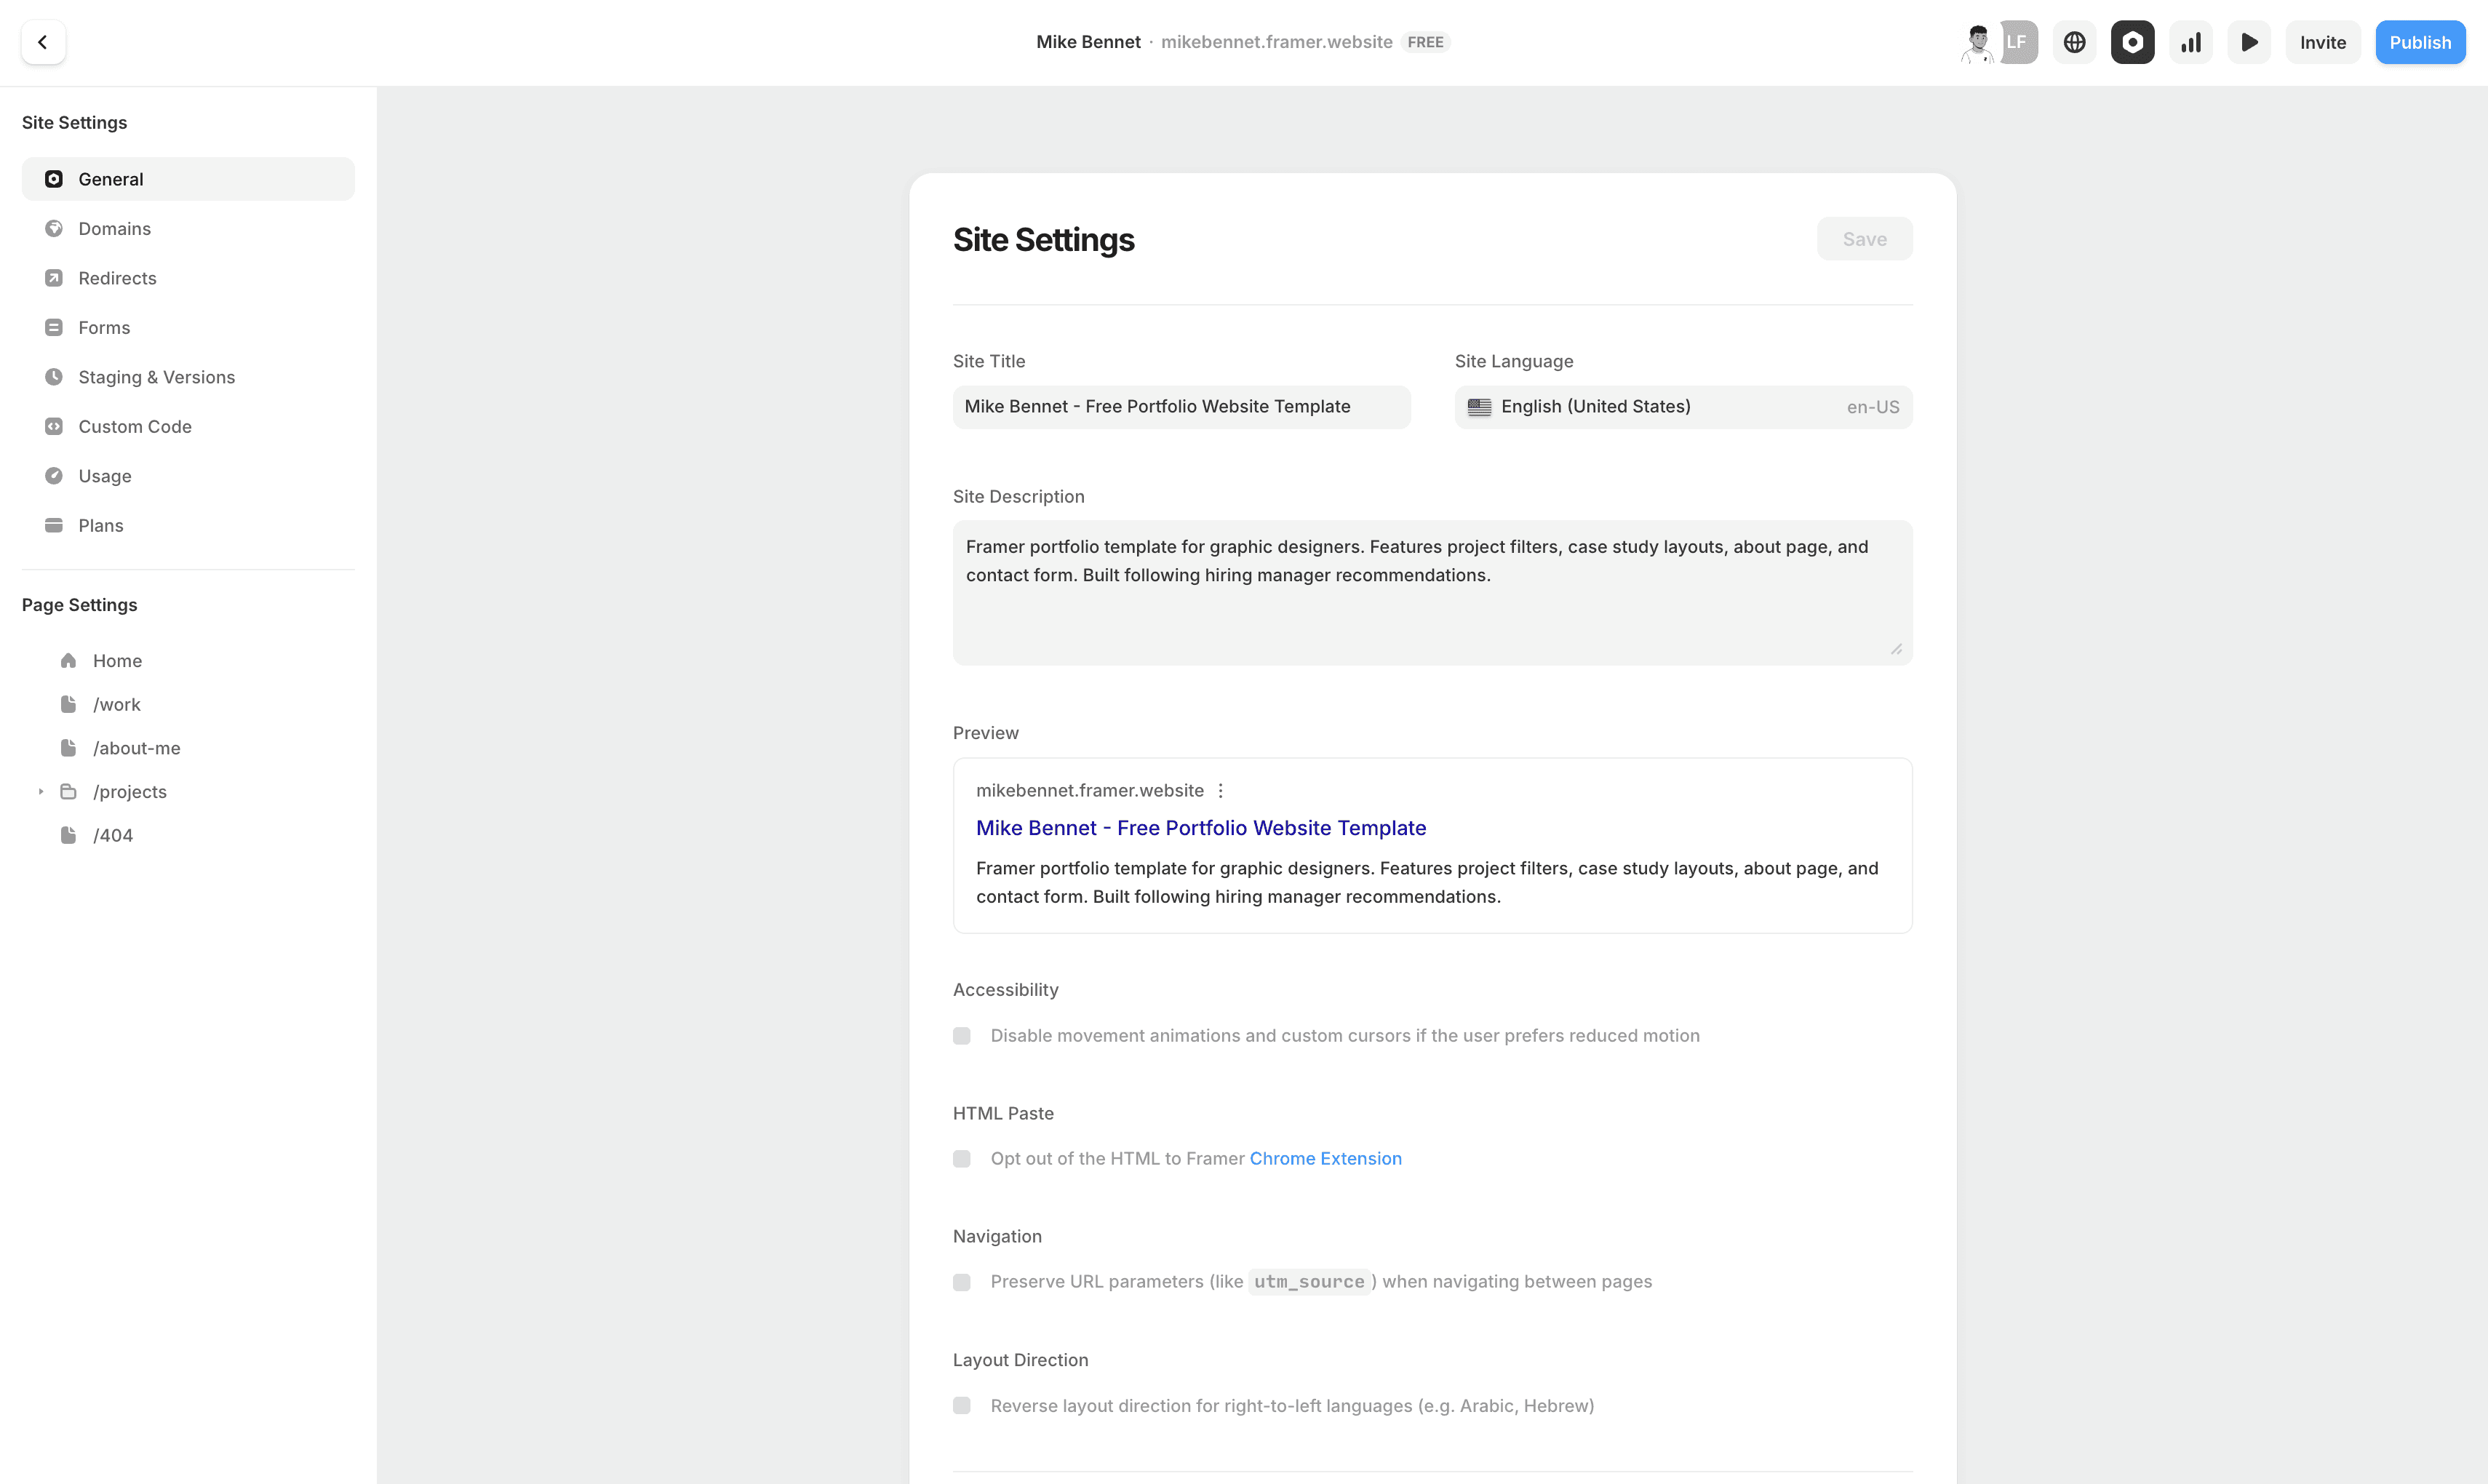Screen dimensions: 2488x1484
Task: Open the globe localization icon
Action: click(x=2074, y=42)
